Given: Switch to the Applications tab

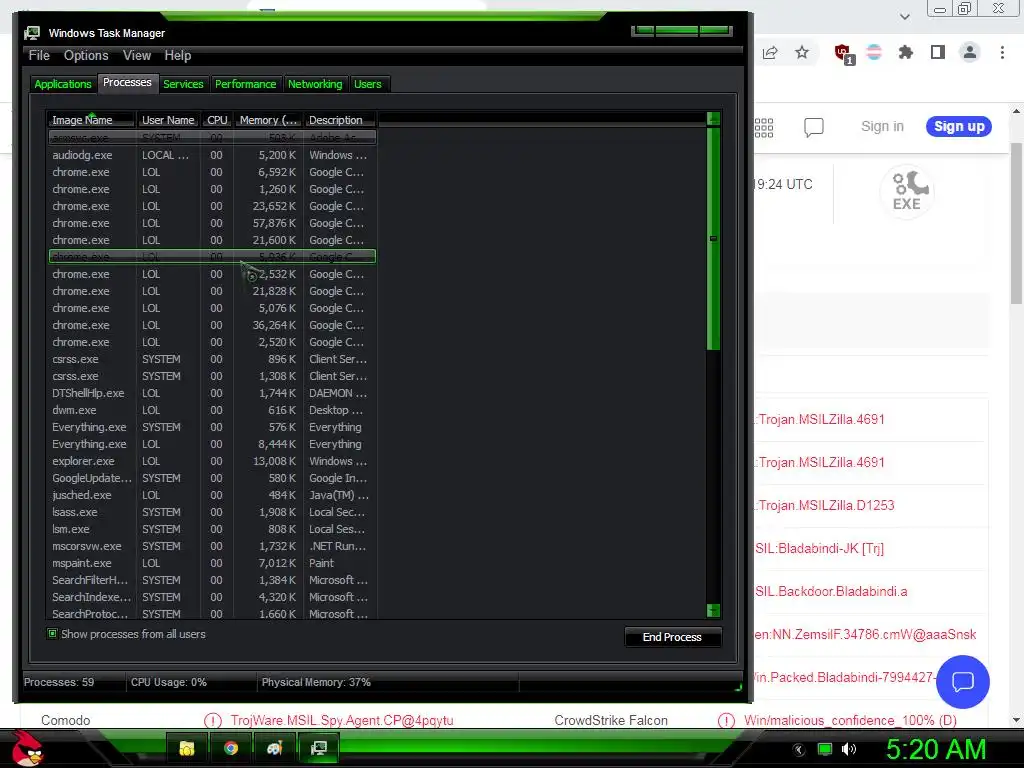Looking at the screenshot, I should click(x=63, y=84).
